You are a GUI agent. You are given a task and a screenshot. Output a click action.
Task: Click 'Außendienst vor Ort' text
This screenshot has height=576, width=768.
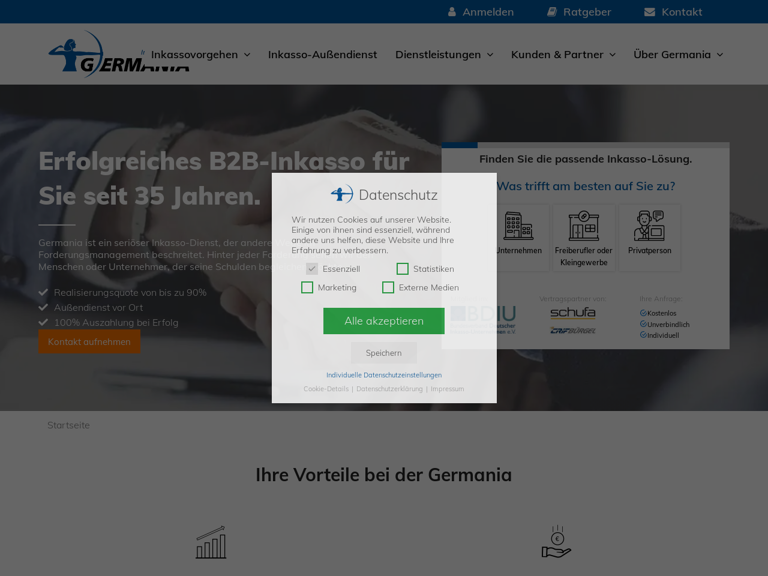pyautogui.click(x=98, y=308)
